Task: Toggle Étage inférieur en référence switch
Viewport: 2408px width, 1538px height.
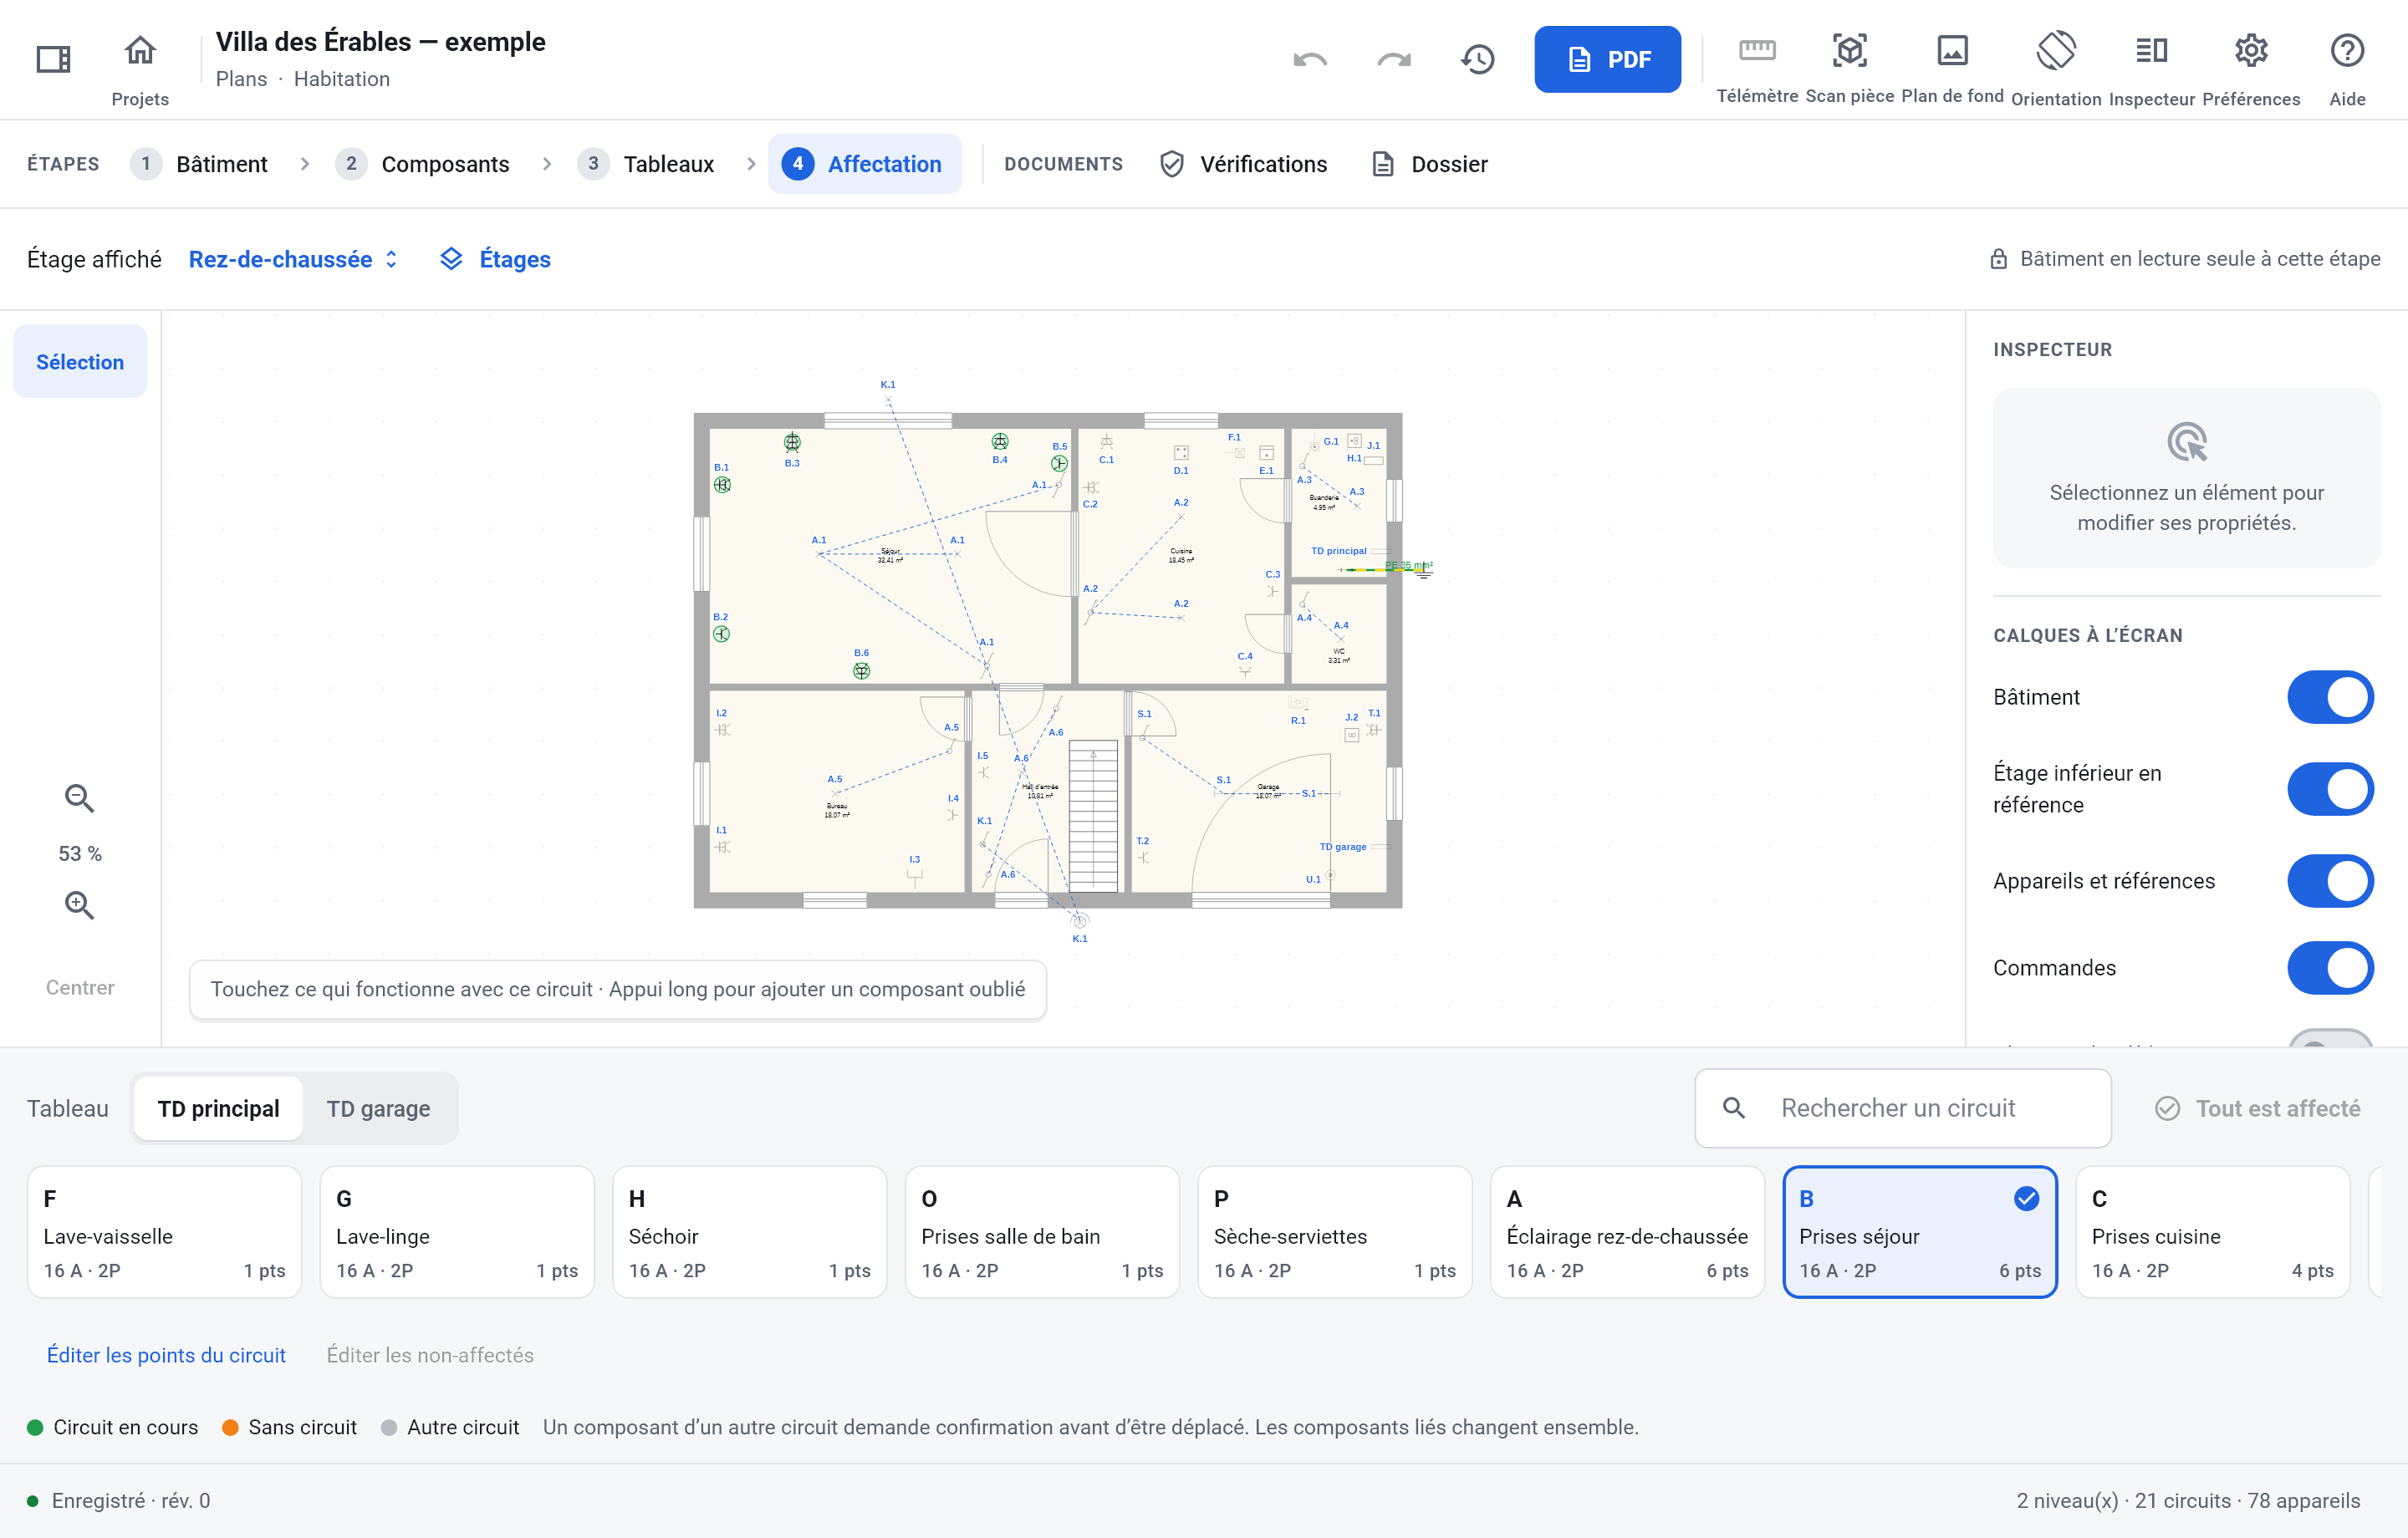Action: coord(2330,789)
